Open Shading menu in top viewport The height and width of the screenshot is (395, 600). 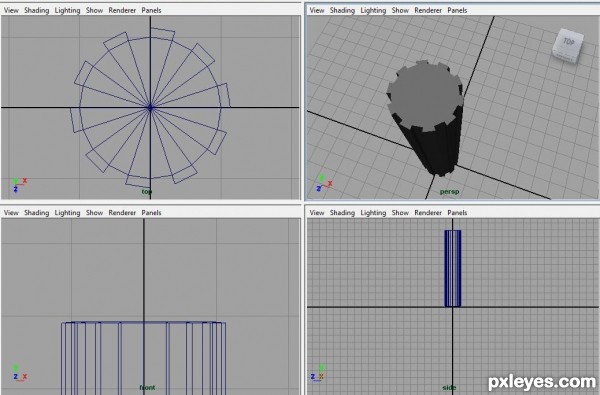[37, 10]
